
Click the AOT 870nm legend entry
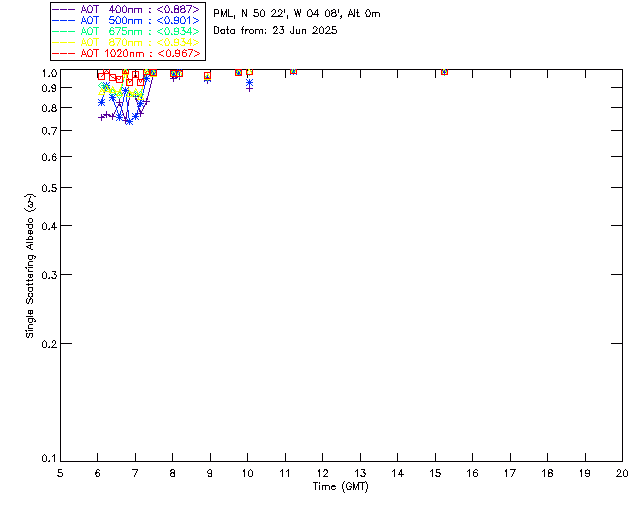coord(126,42)
